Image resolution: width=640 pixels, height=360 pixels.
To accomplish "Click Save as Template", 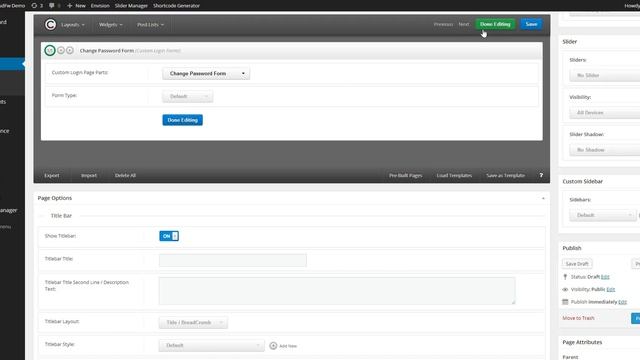I will tap(505, 176).
